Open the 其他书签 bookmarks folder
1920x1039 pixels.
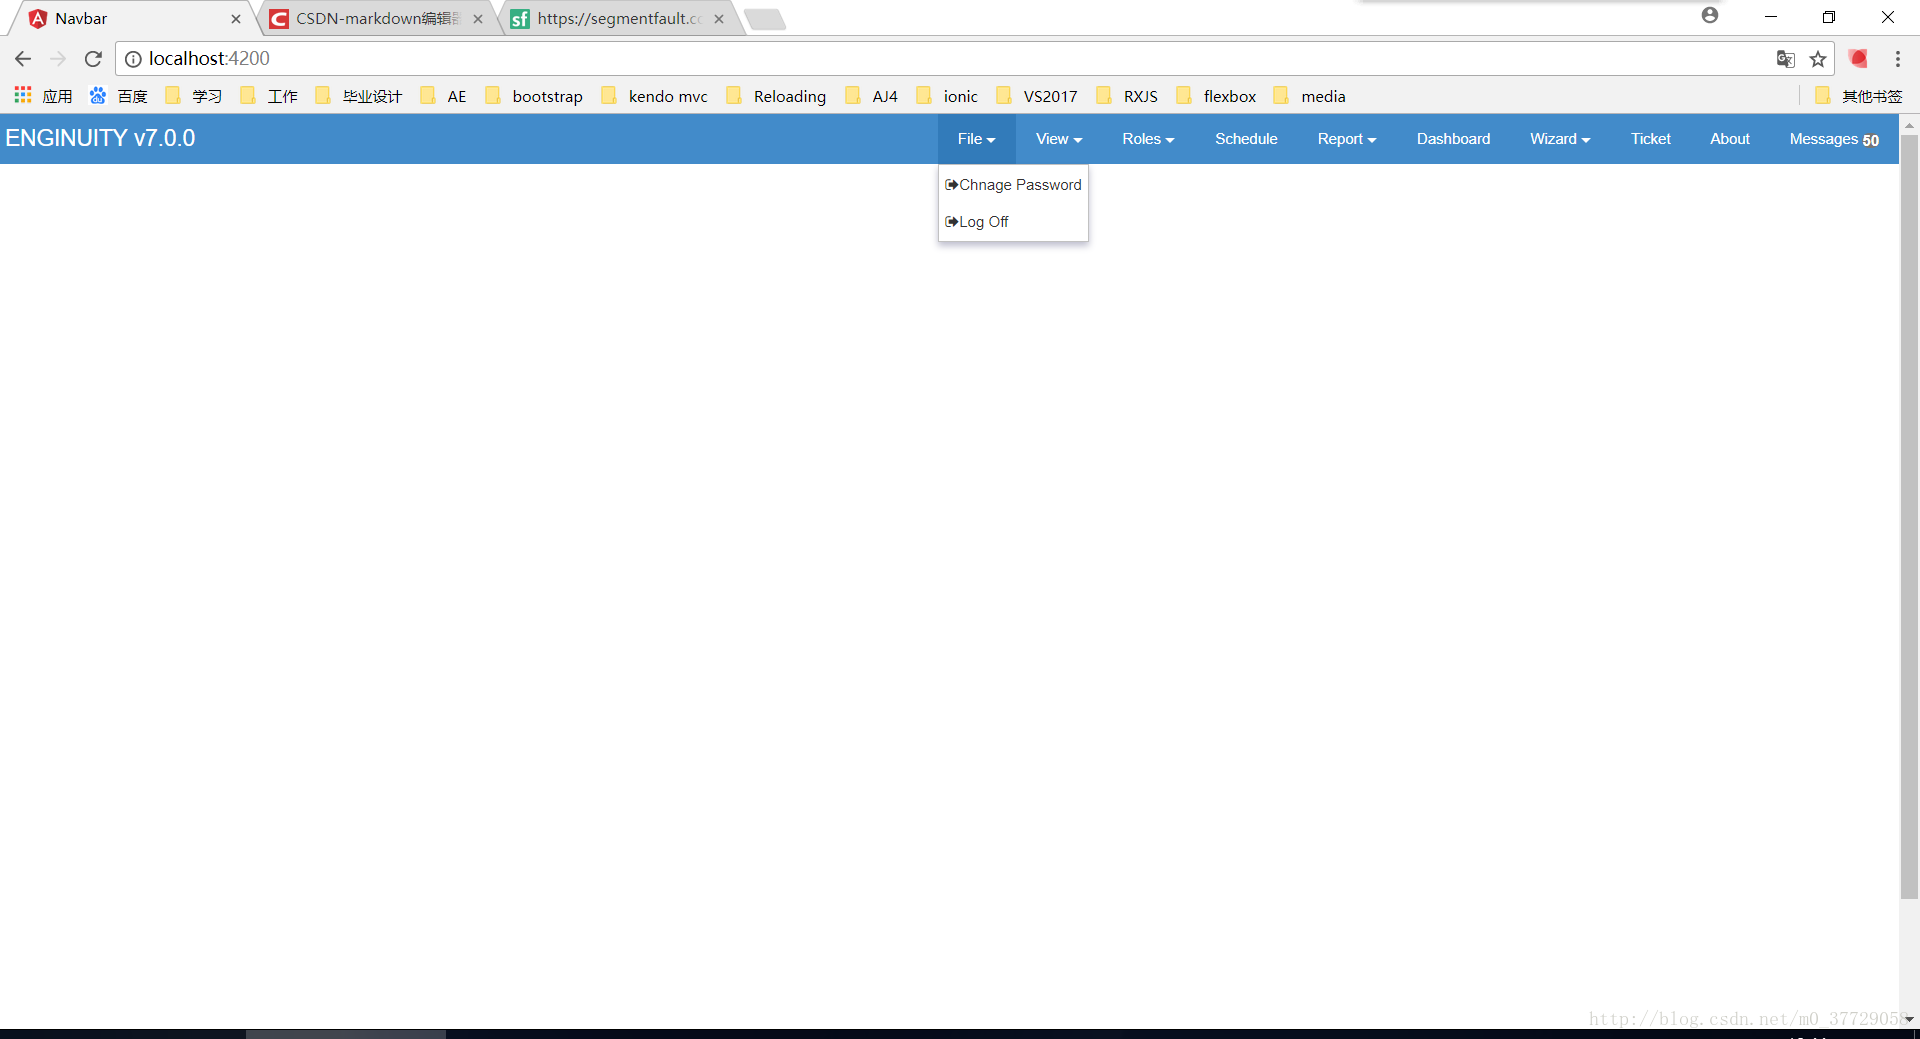pyautogui.click(x=1859, y=96)
